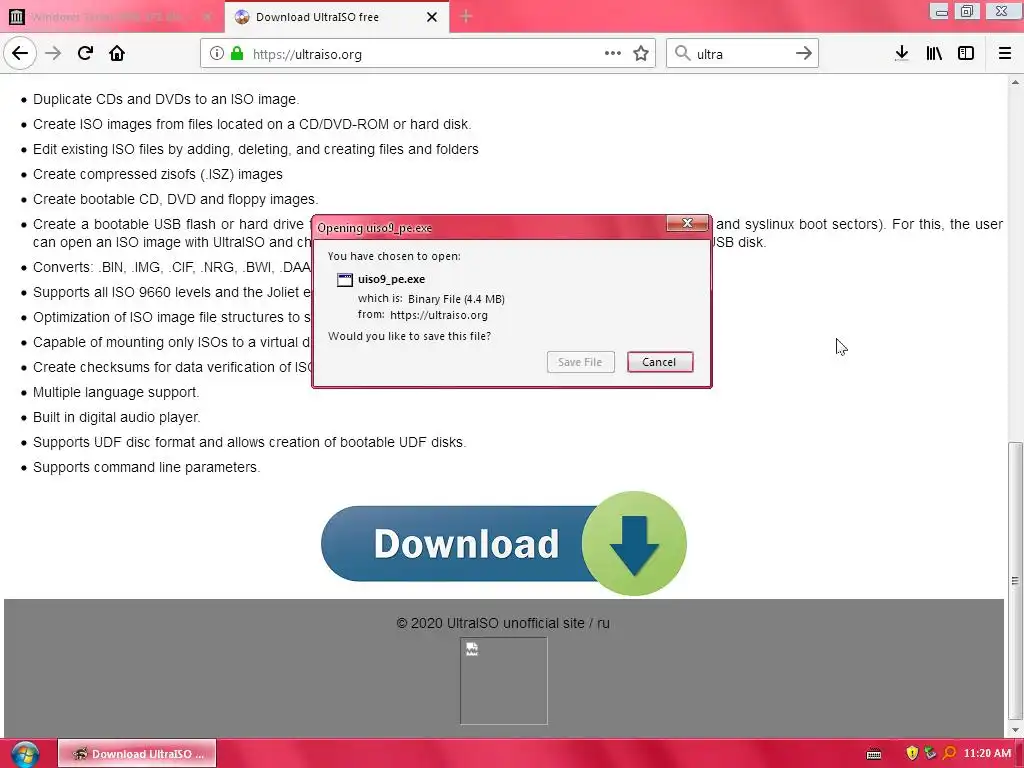Screen dimensions: 1024x768
Task: Click the green padlock security icon
Action: point(237,54)
